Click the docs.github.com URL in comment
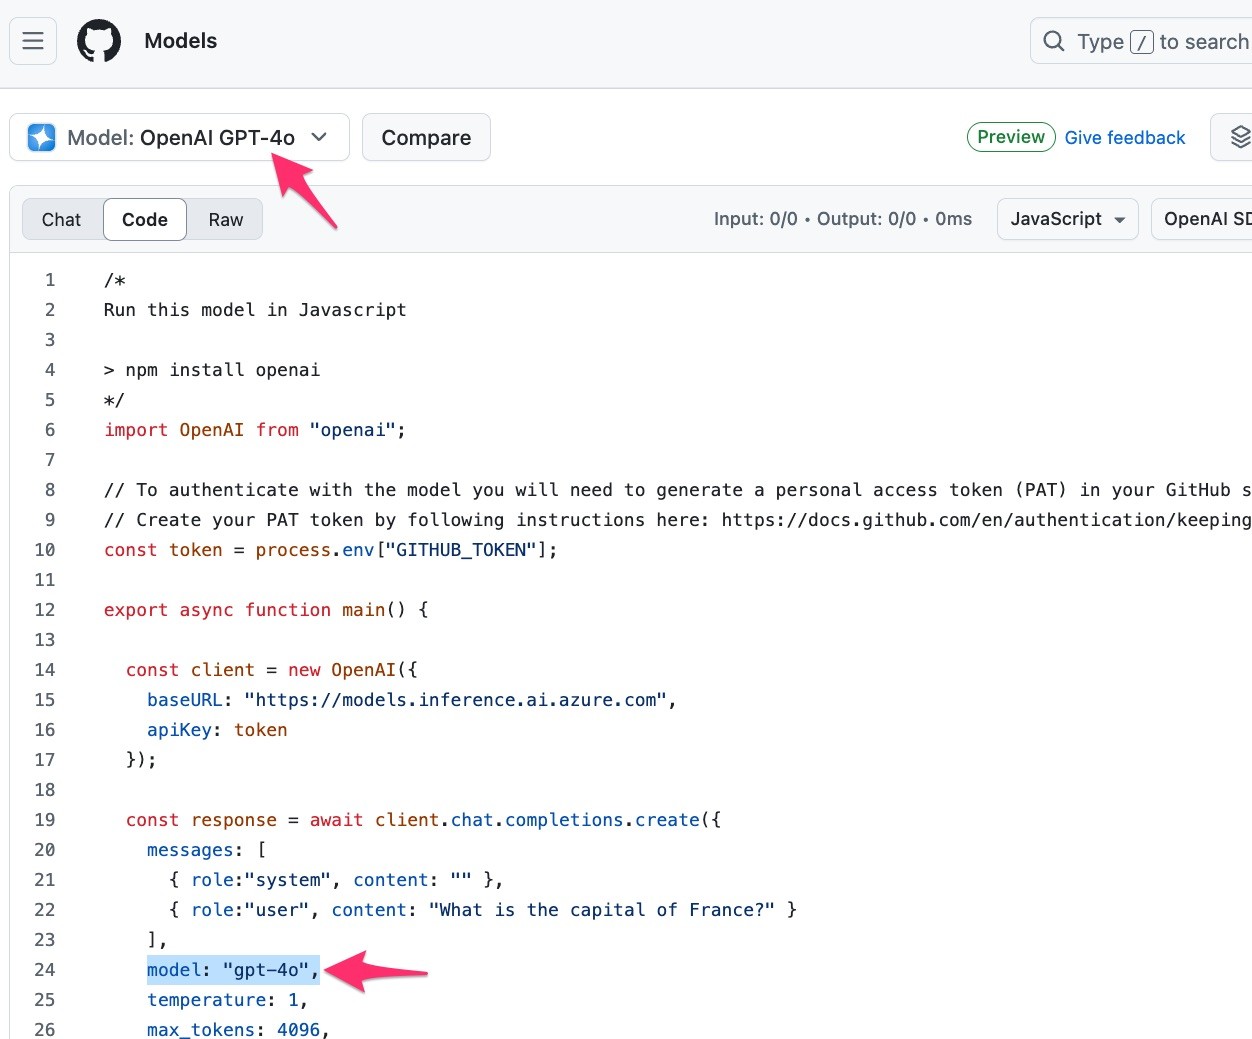The height and width of the screenshot is (1039, 1252). point(986,520)
